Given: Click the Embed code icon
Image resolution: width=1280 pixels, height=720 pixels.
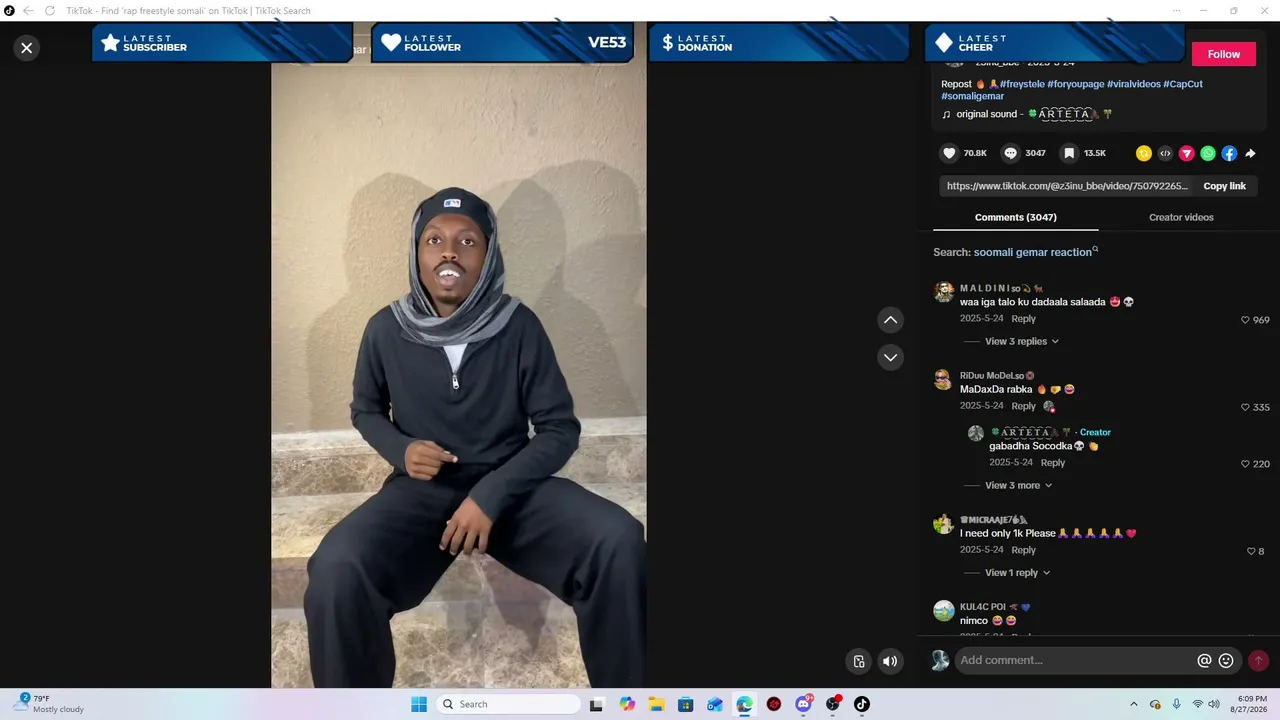Looking at the screenshot, I should point(1165,153).
